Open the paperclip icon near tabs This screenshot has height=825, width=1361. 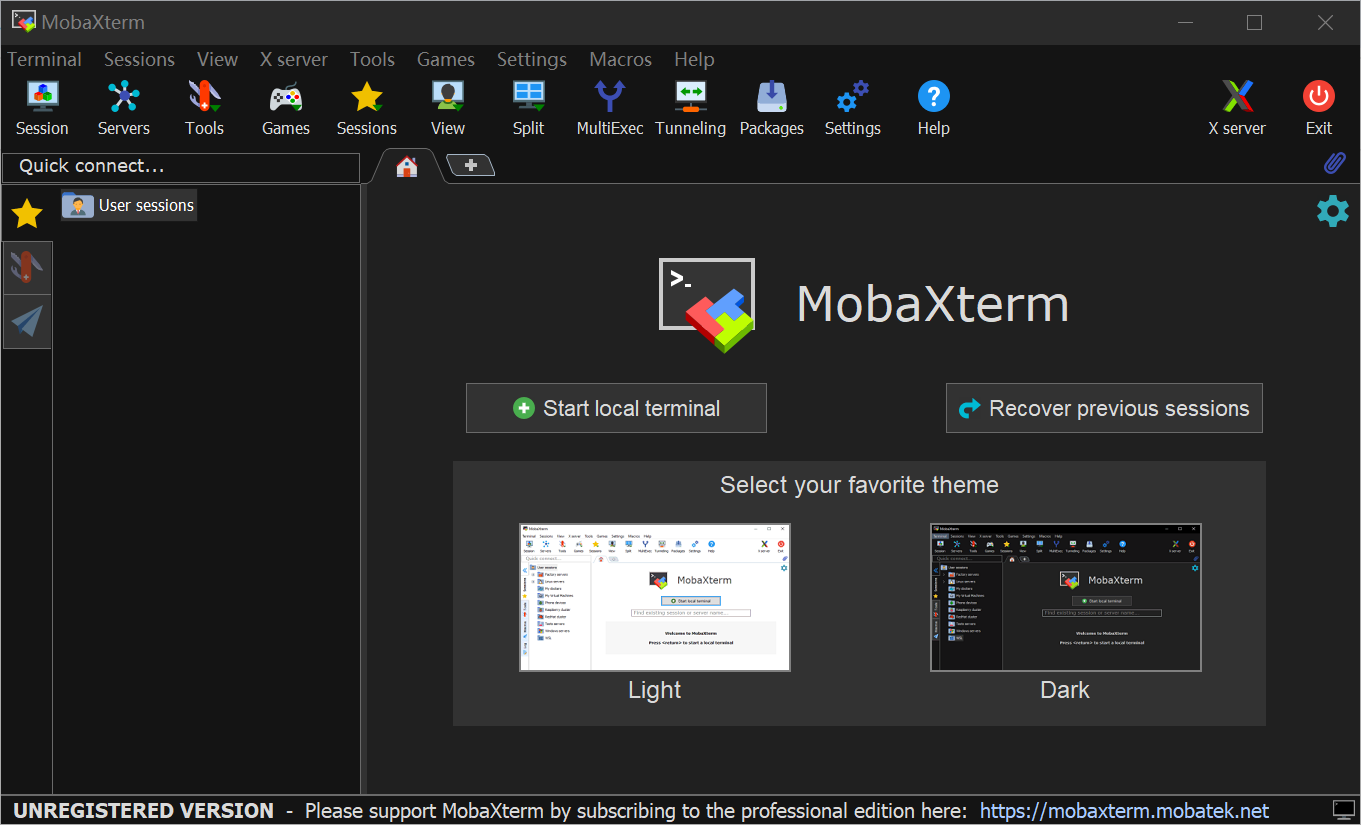click(1334, 163)
